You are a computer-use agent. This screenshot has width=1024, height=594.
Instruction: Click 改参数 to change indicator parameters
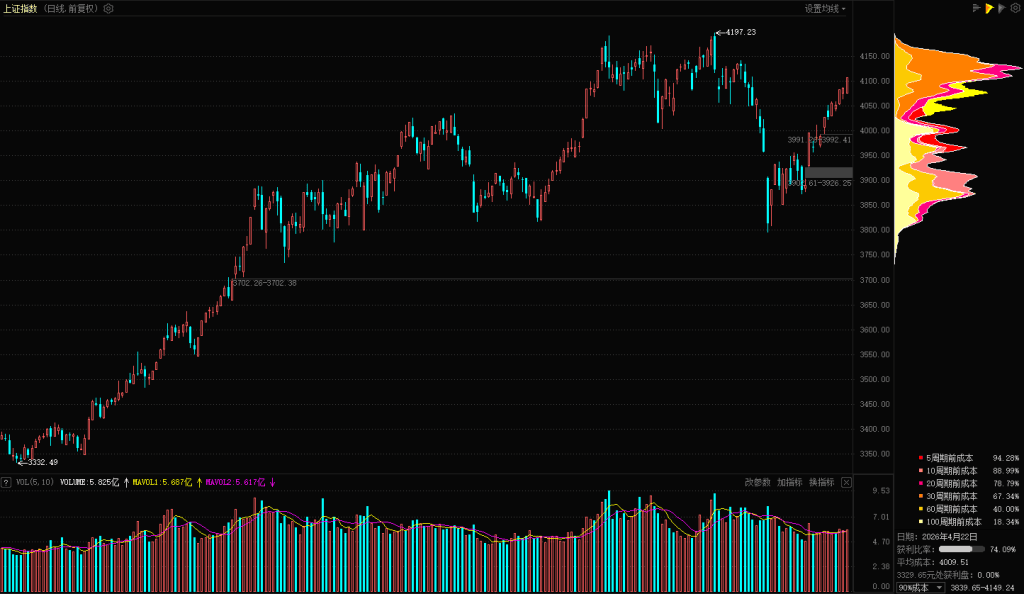pyautogui.click(x=757, y=482)
